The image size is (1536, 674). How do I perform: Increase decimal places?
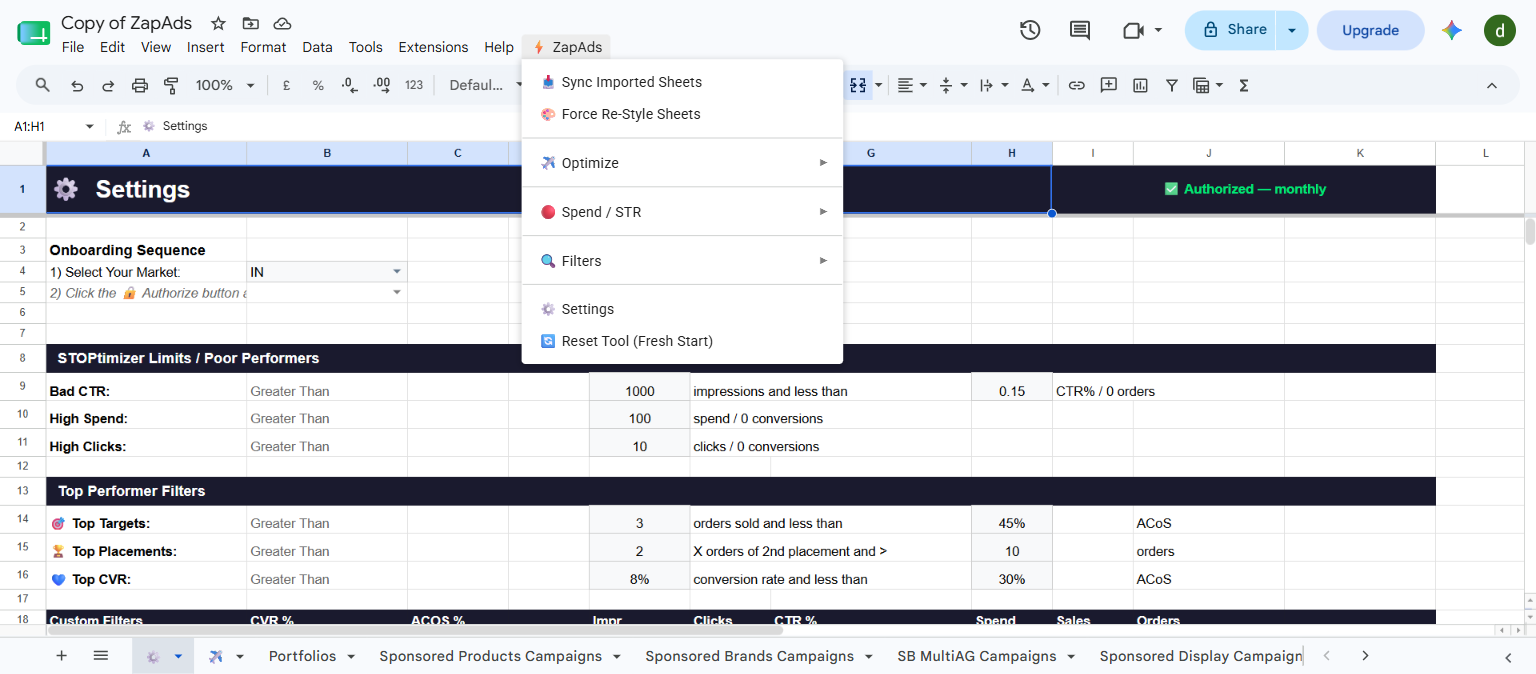(x=381, y=85)
